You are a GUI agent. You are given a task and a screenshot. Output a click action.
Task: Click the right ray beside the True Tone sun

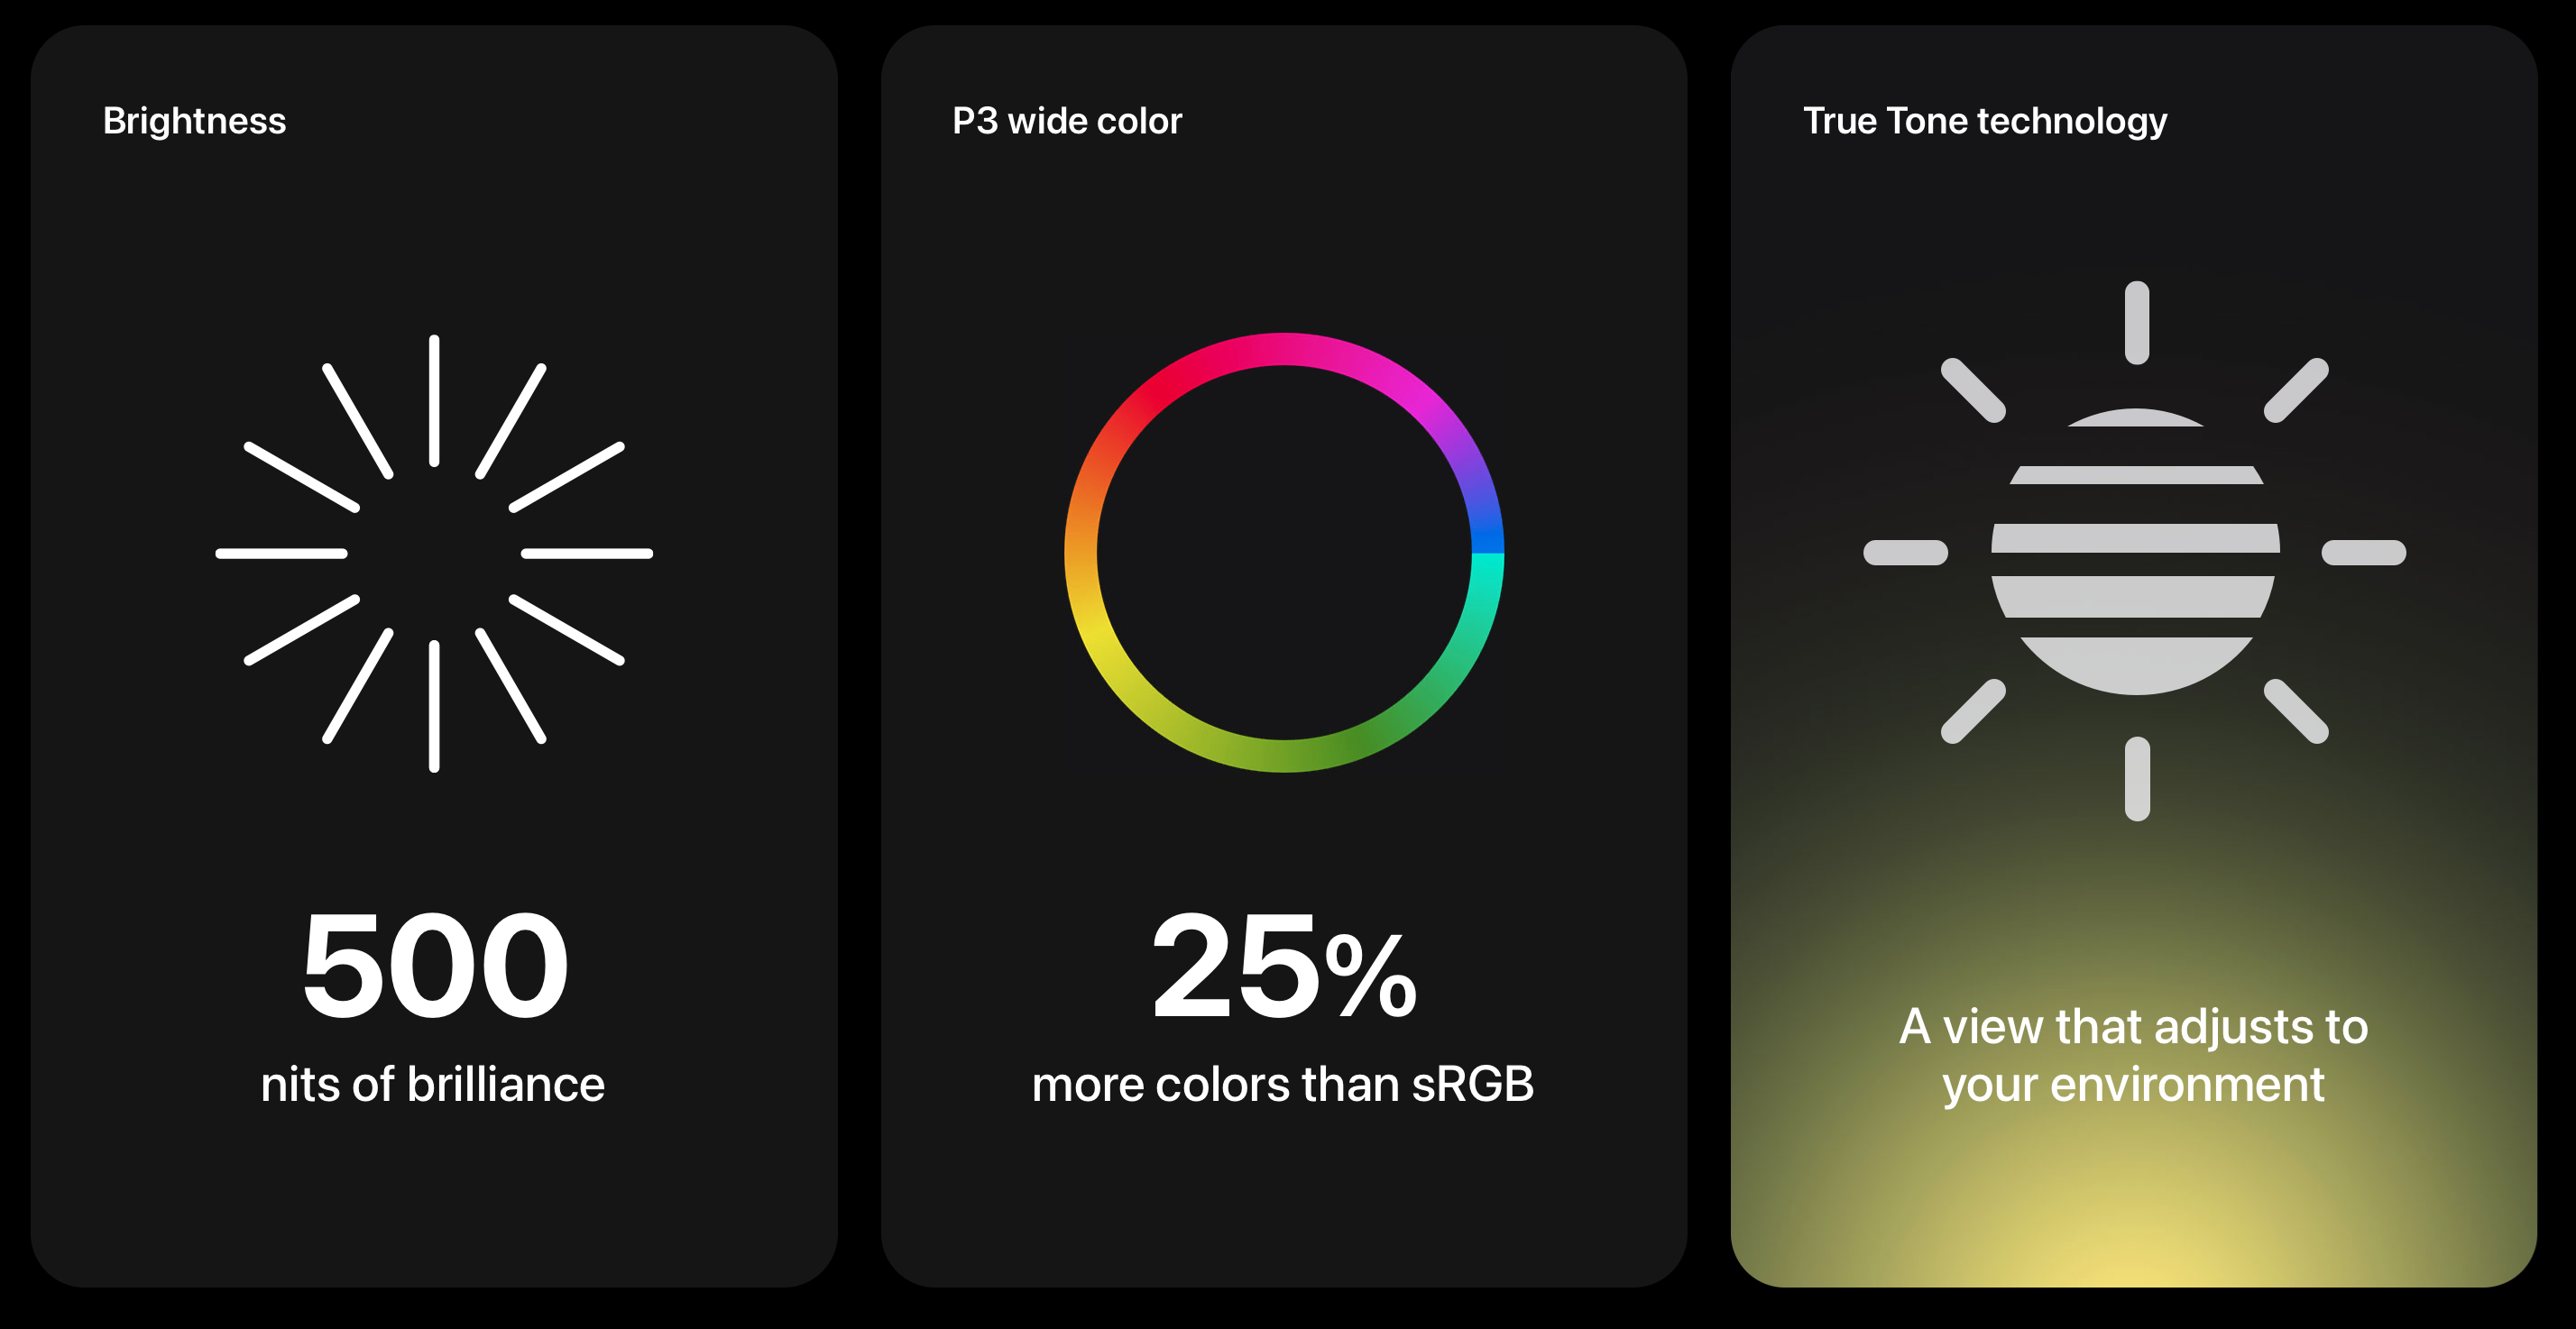[2364, 552]
